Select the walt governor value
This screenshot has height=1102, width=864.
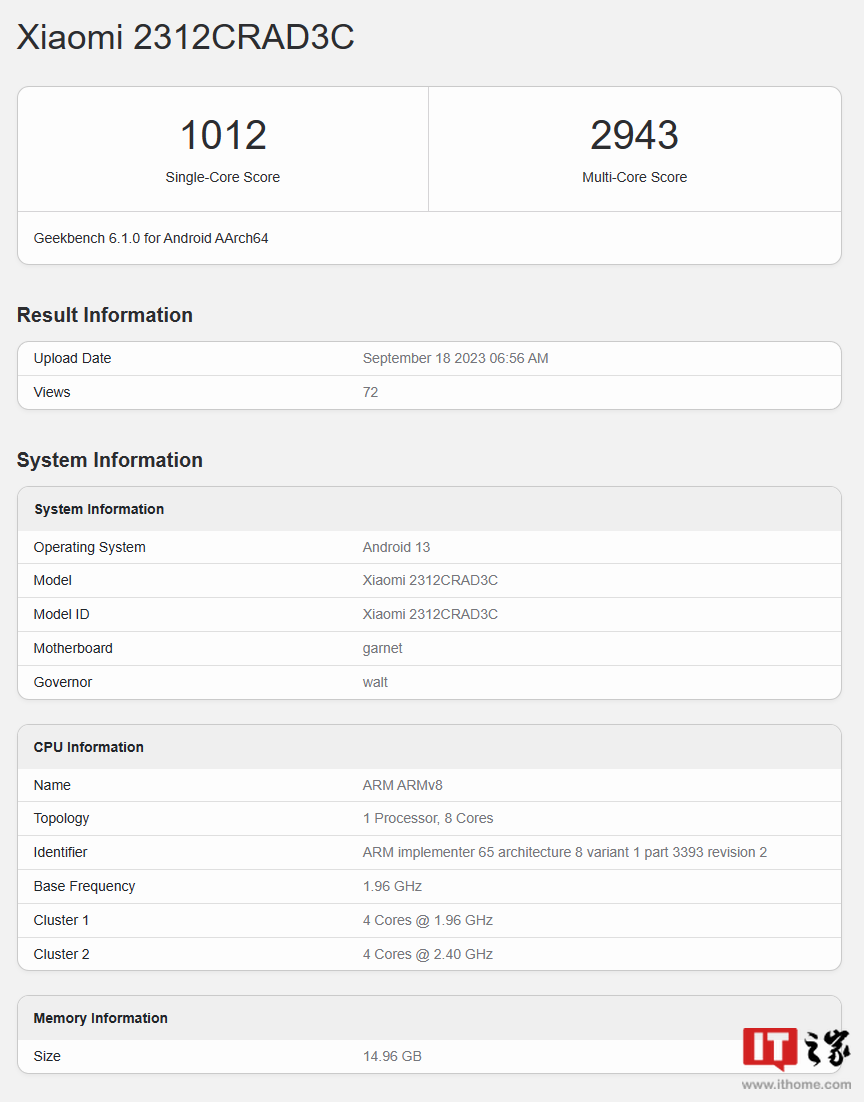pos(375,682)
